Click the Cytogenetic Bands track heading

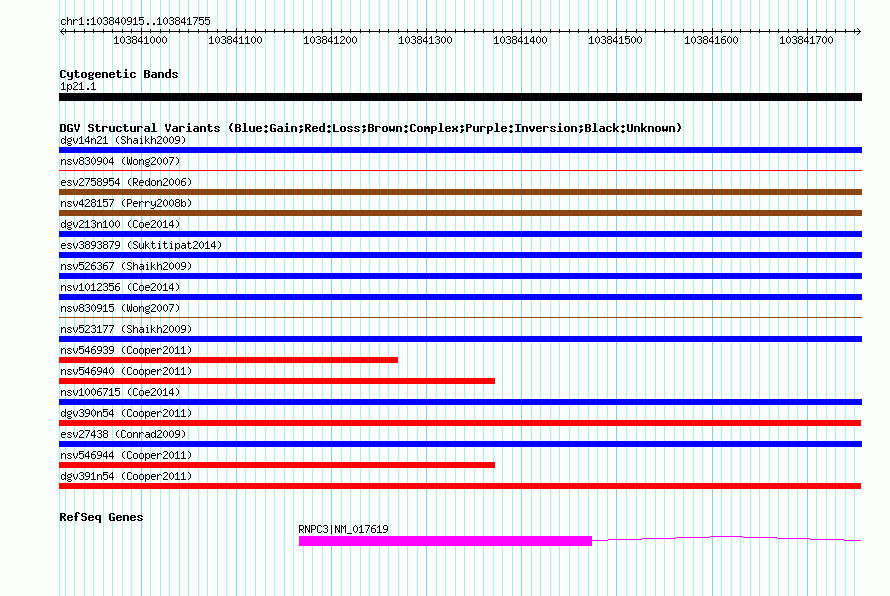[x=119, y=74]
